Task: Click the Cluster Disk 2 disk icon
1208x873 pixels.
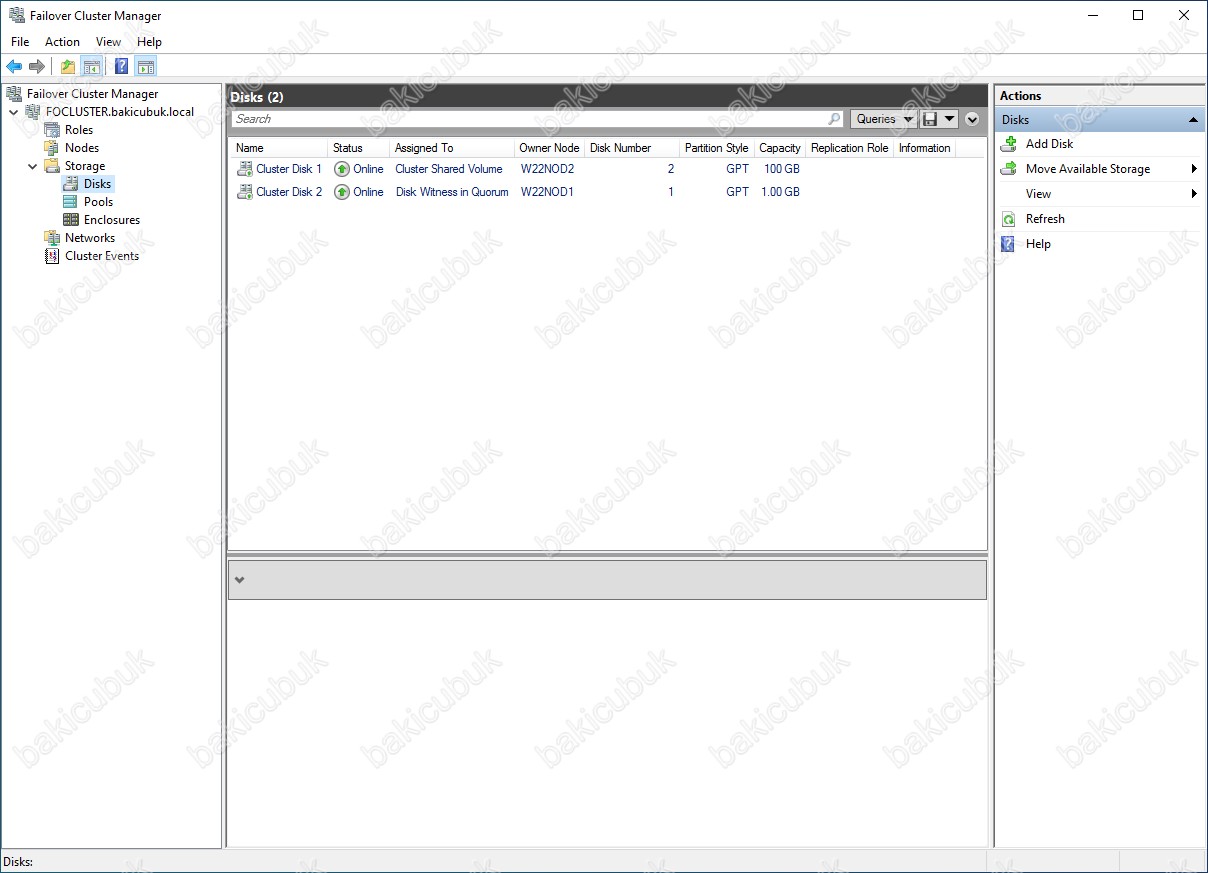Action: pyautogui.click(x=244, y=192)
